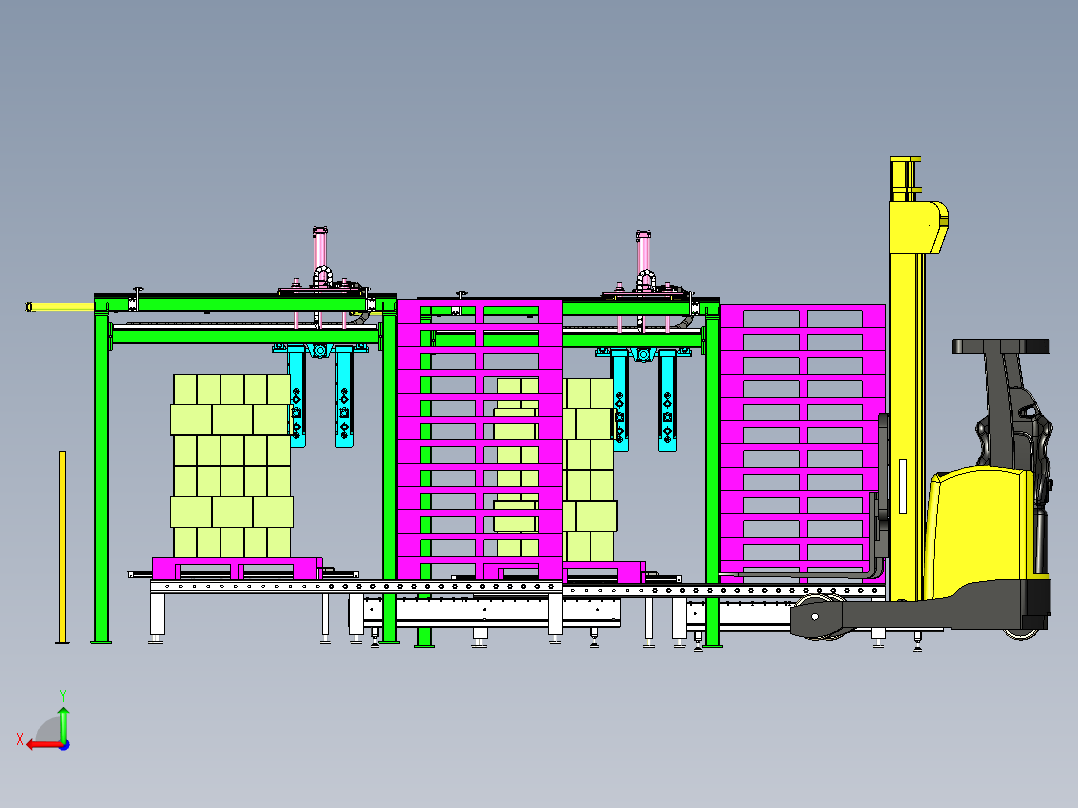Select the right magenta pallet stack near forklift

[802, 444]
